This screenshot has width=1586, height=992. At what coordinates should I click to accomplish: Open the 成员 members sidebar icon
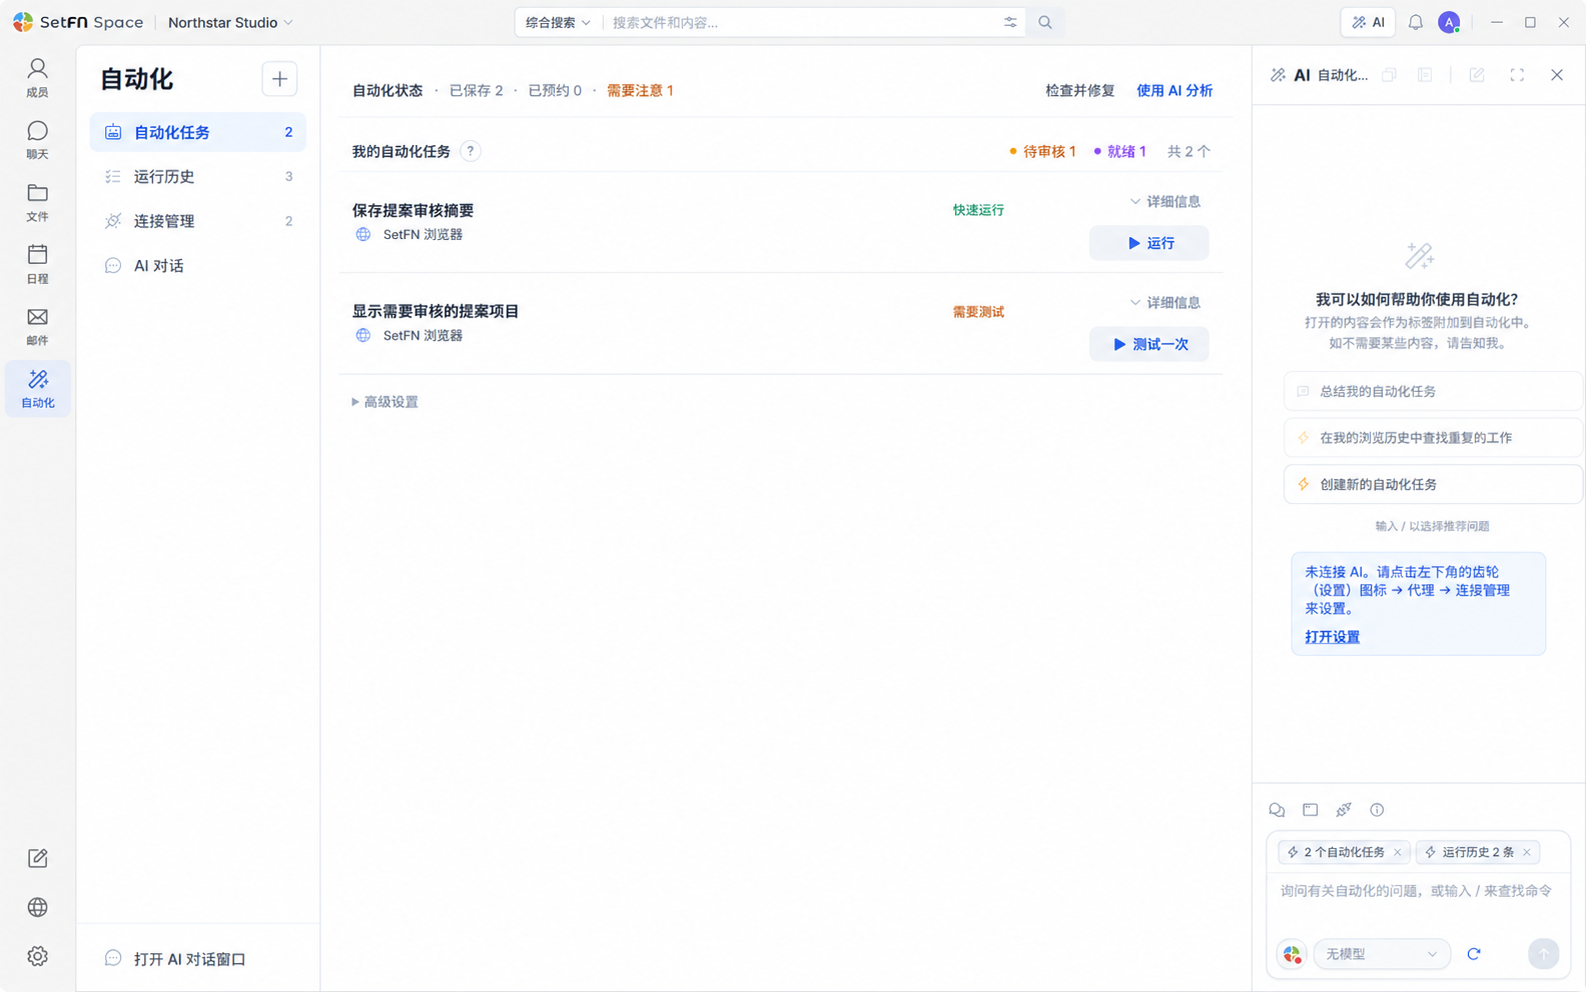pyautogui.click(x=37, y=77)
